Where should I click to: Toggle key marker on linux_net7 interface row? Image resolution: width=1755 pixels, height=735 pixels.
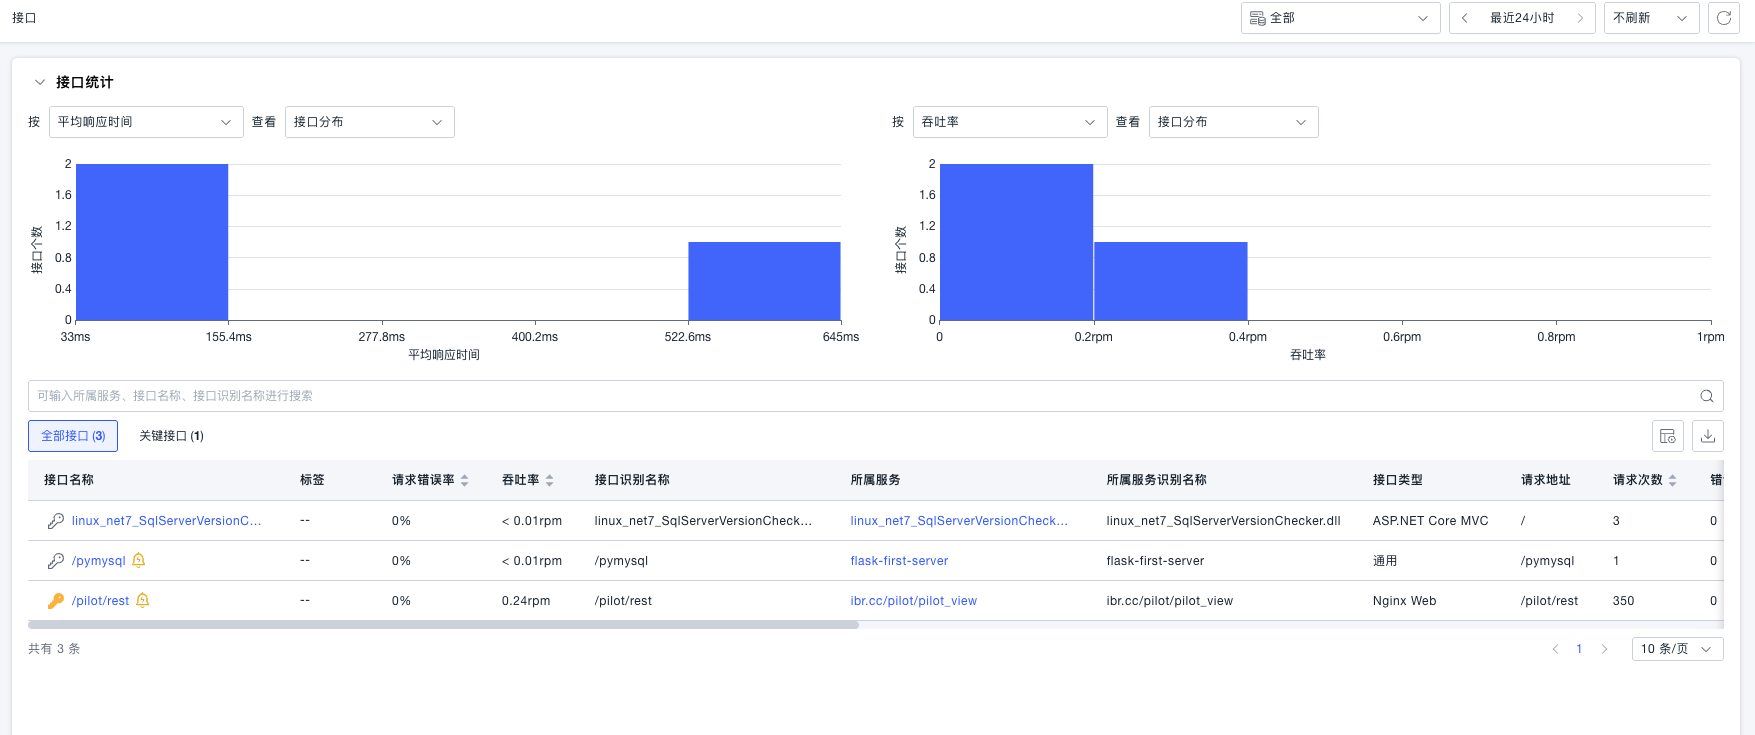56,521
